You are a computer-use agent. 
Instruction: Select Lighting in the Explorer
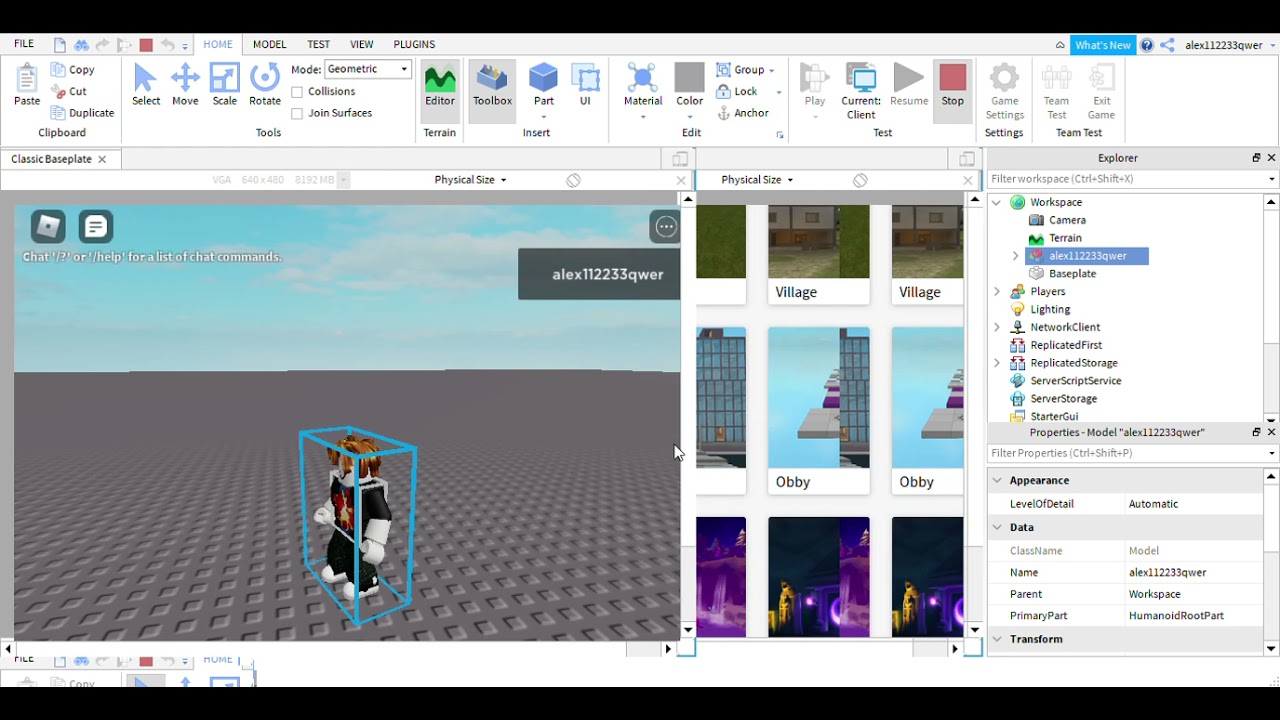tap(1050, 310)
